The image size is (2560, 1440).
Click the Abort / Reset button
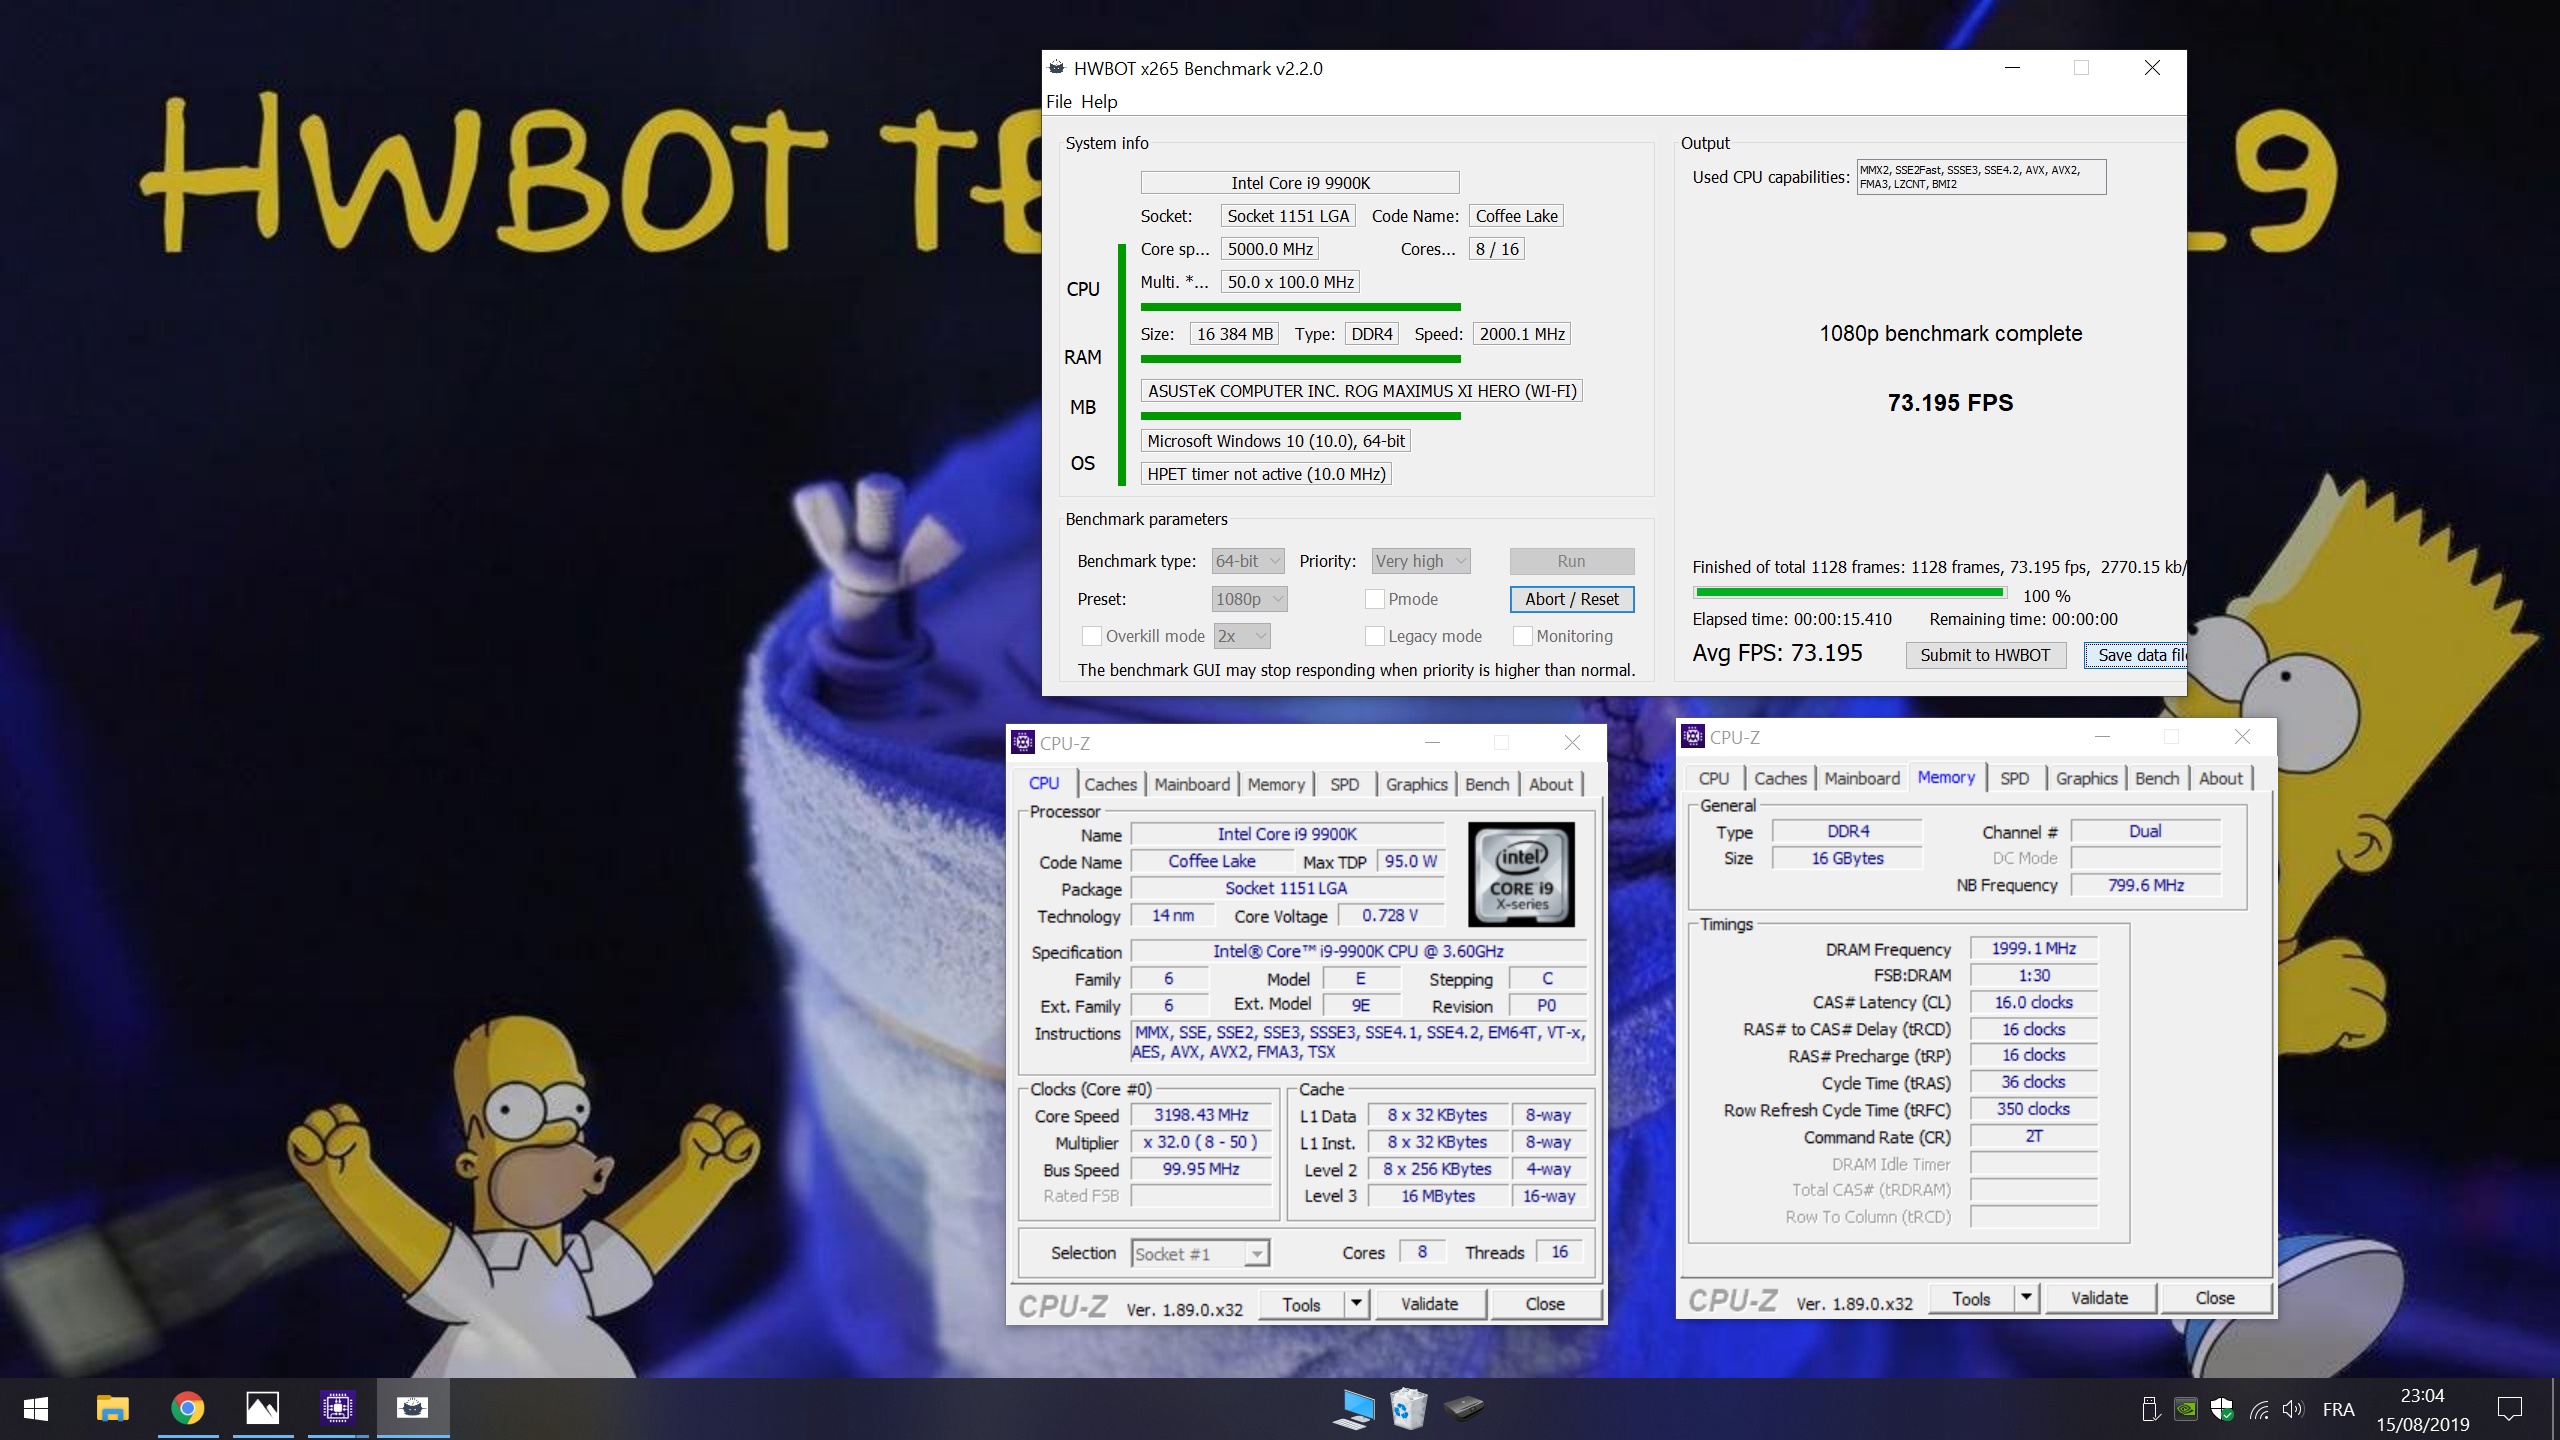(x=1571, y=599)
